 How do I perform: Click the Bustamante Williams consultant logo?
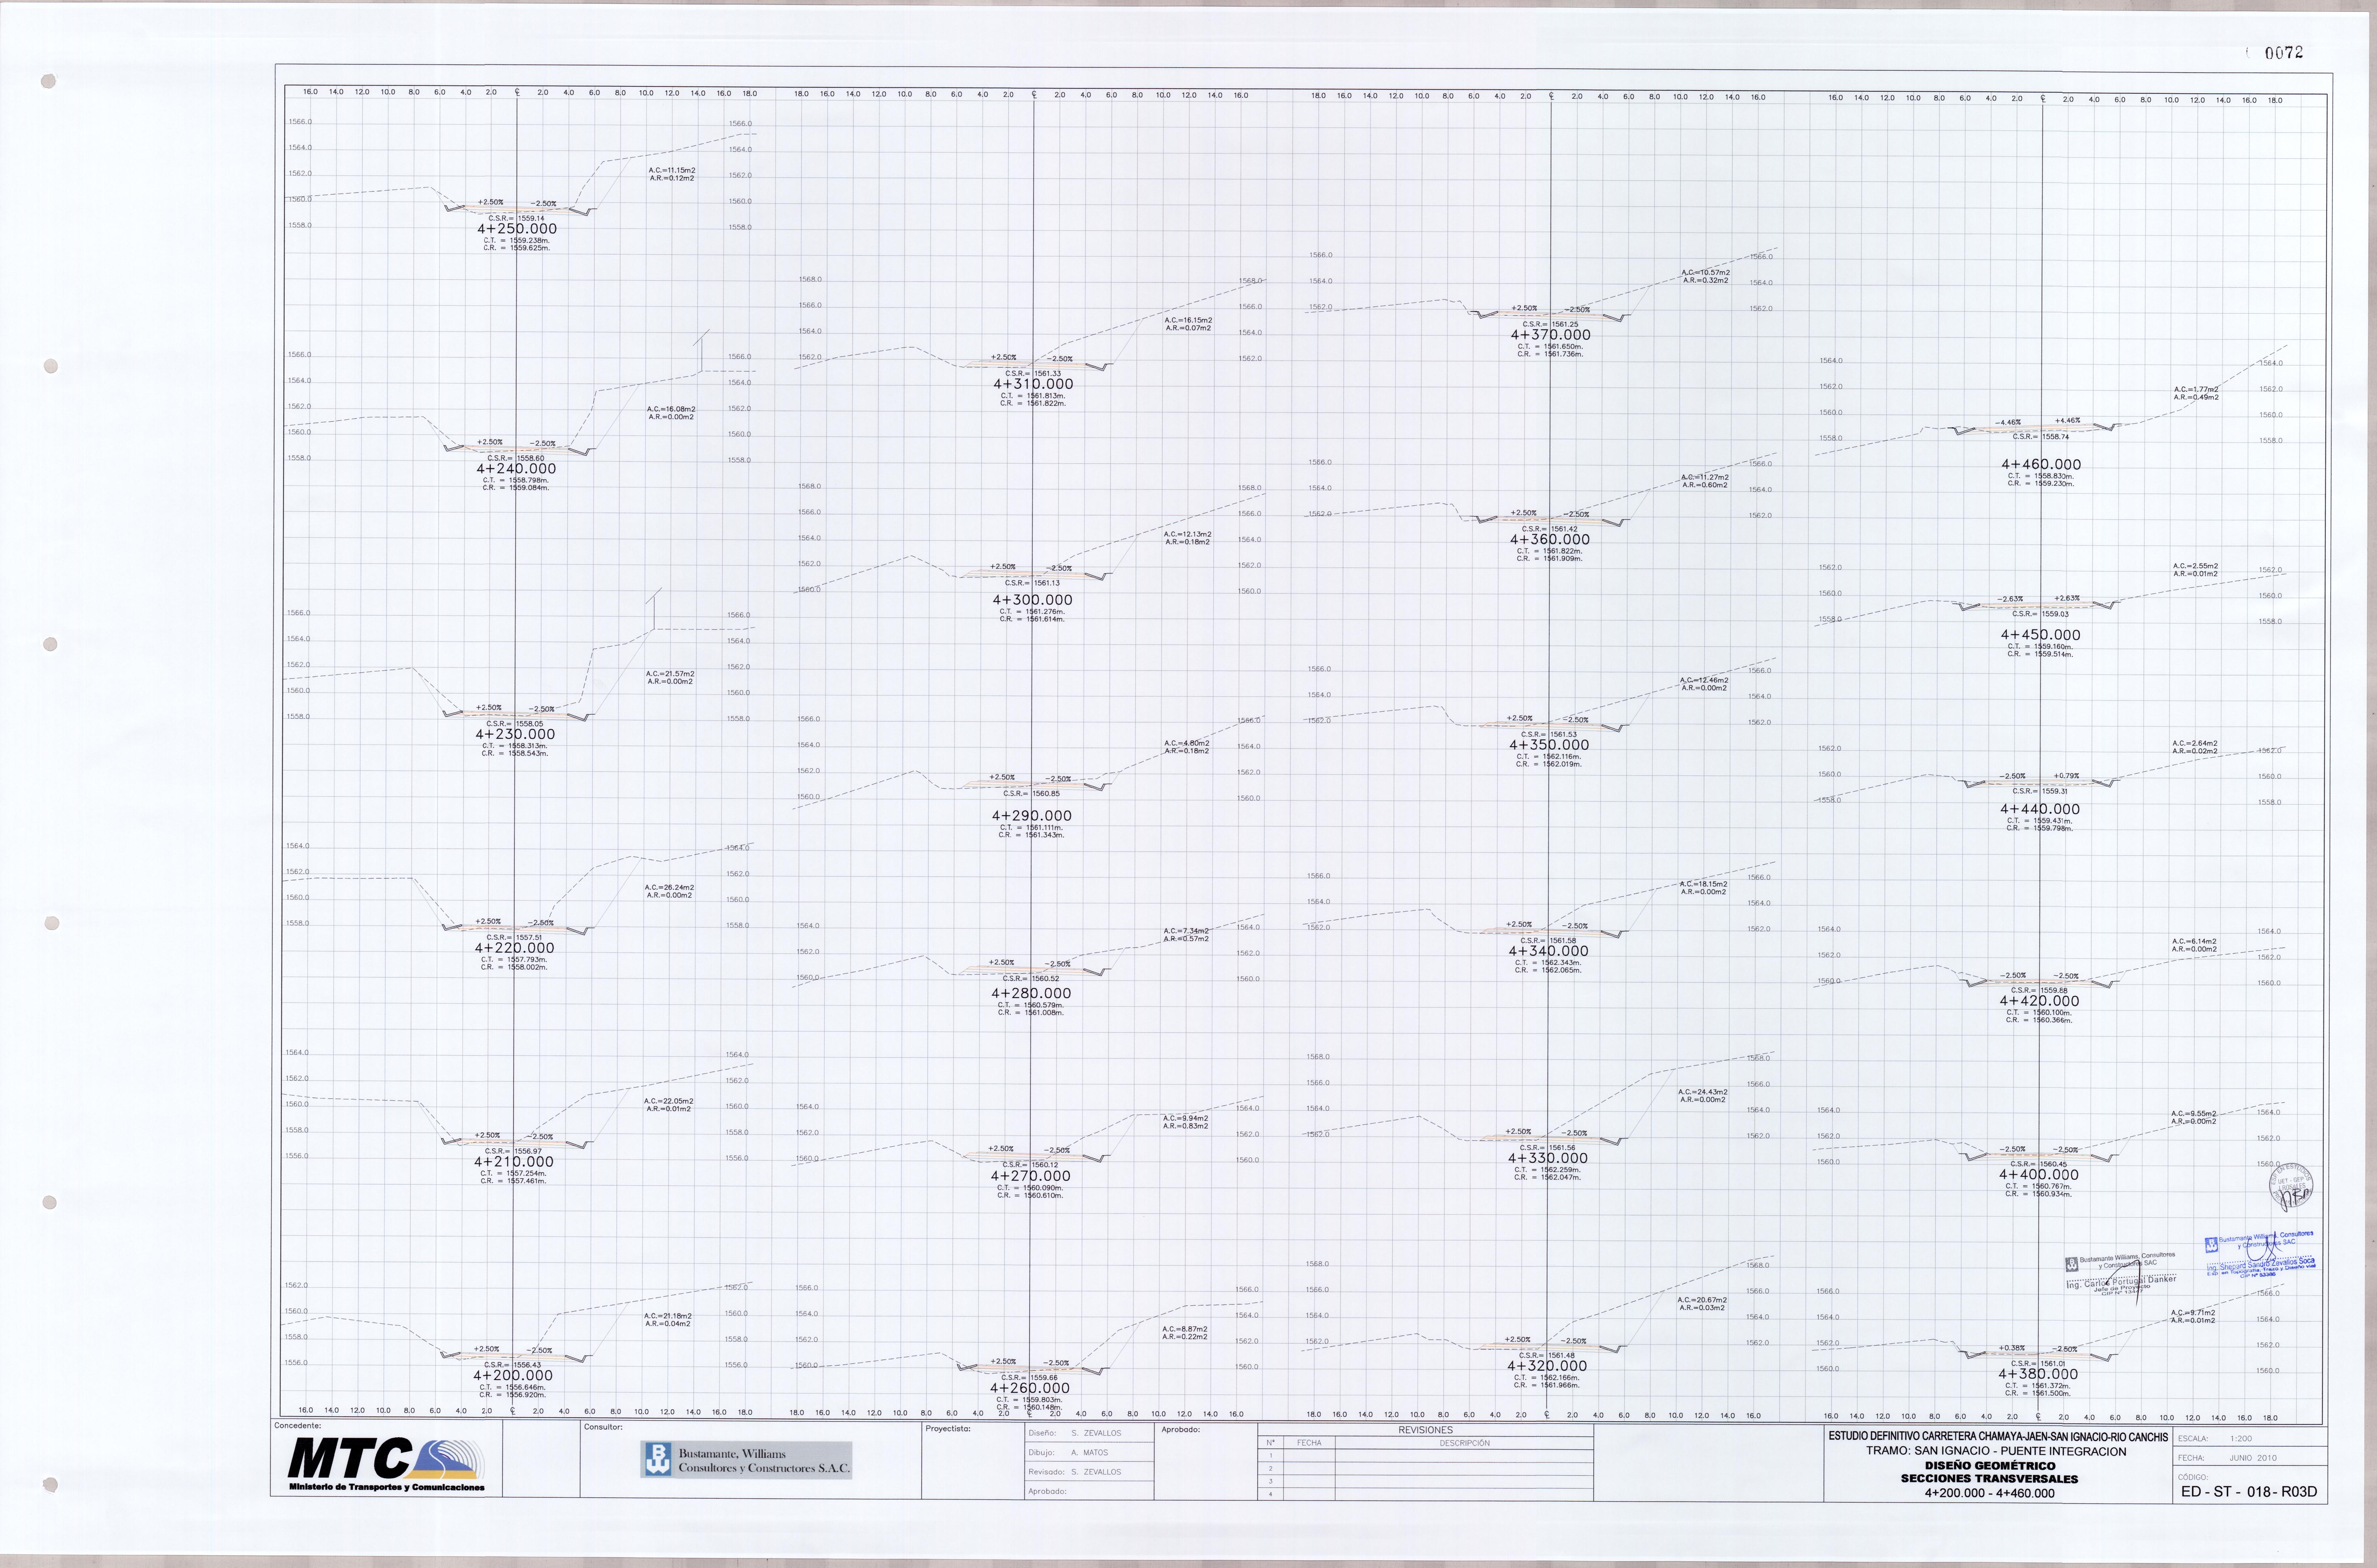pos(746,1460)
